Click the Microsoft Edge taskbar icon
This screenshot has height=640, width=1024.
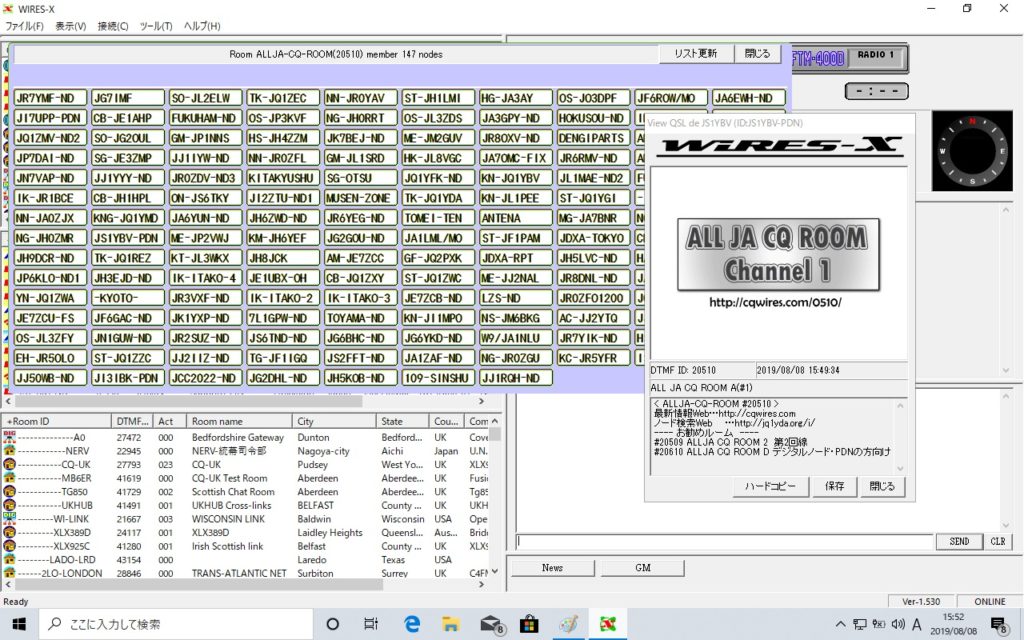click(x=411, y=622)
